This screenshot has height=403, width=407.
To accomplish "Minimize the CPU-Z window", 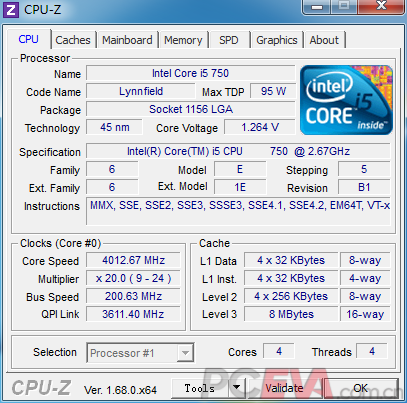I will pyautogui.click(x=317, y=6).
